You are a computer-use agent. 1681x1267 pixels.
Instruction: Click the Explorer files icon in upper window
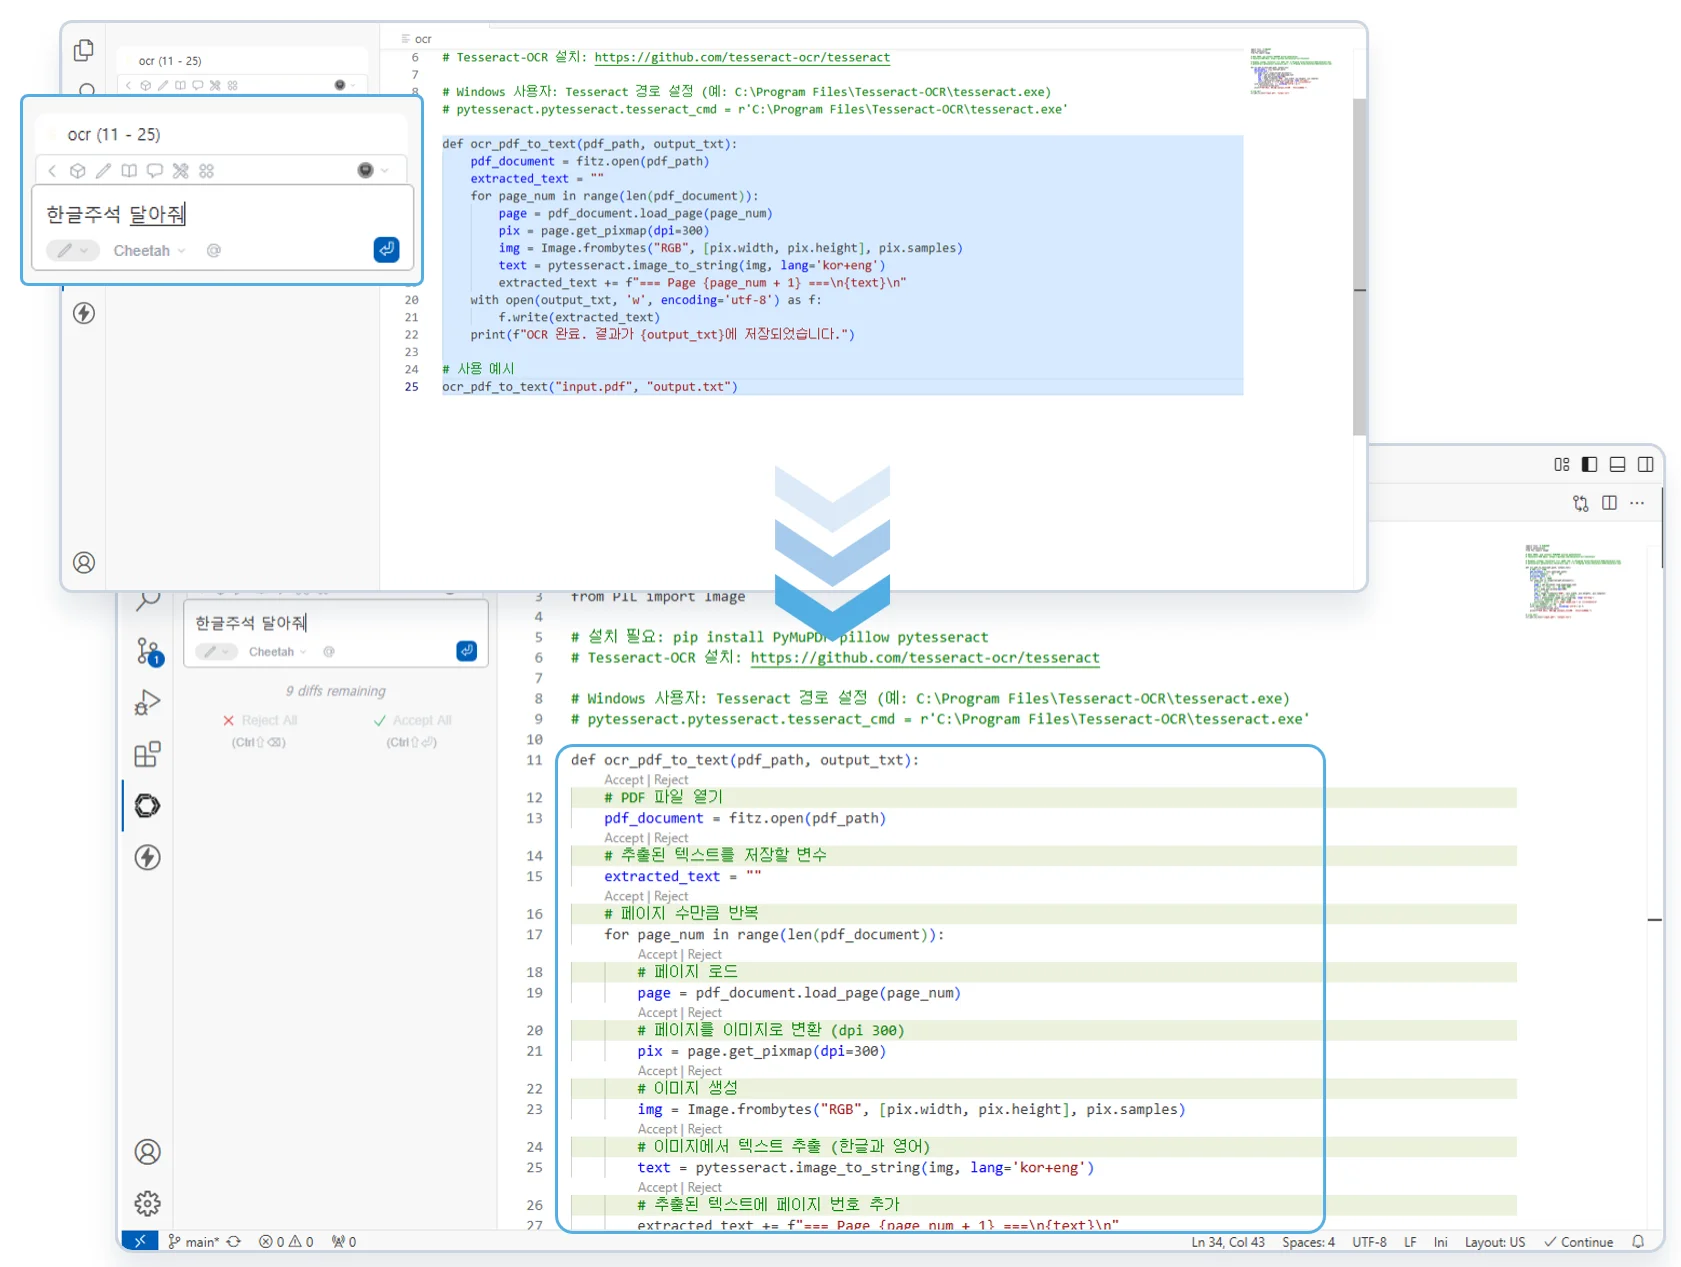[84, 50]
